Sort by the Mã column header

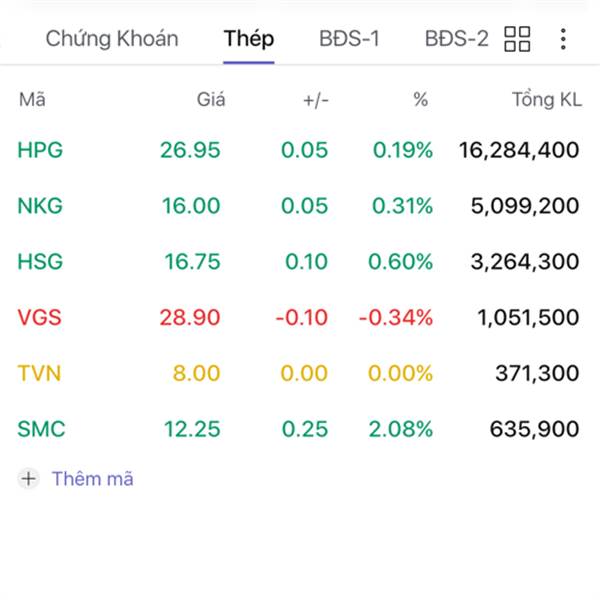pos(31,99)
